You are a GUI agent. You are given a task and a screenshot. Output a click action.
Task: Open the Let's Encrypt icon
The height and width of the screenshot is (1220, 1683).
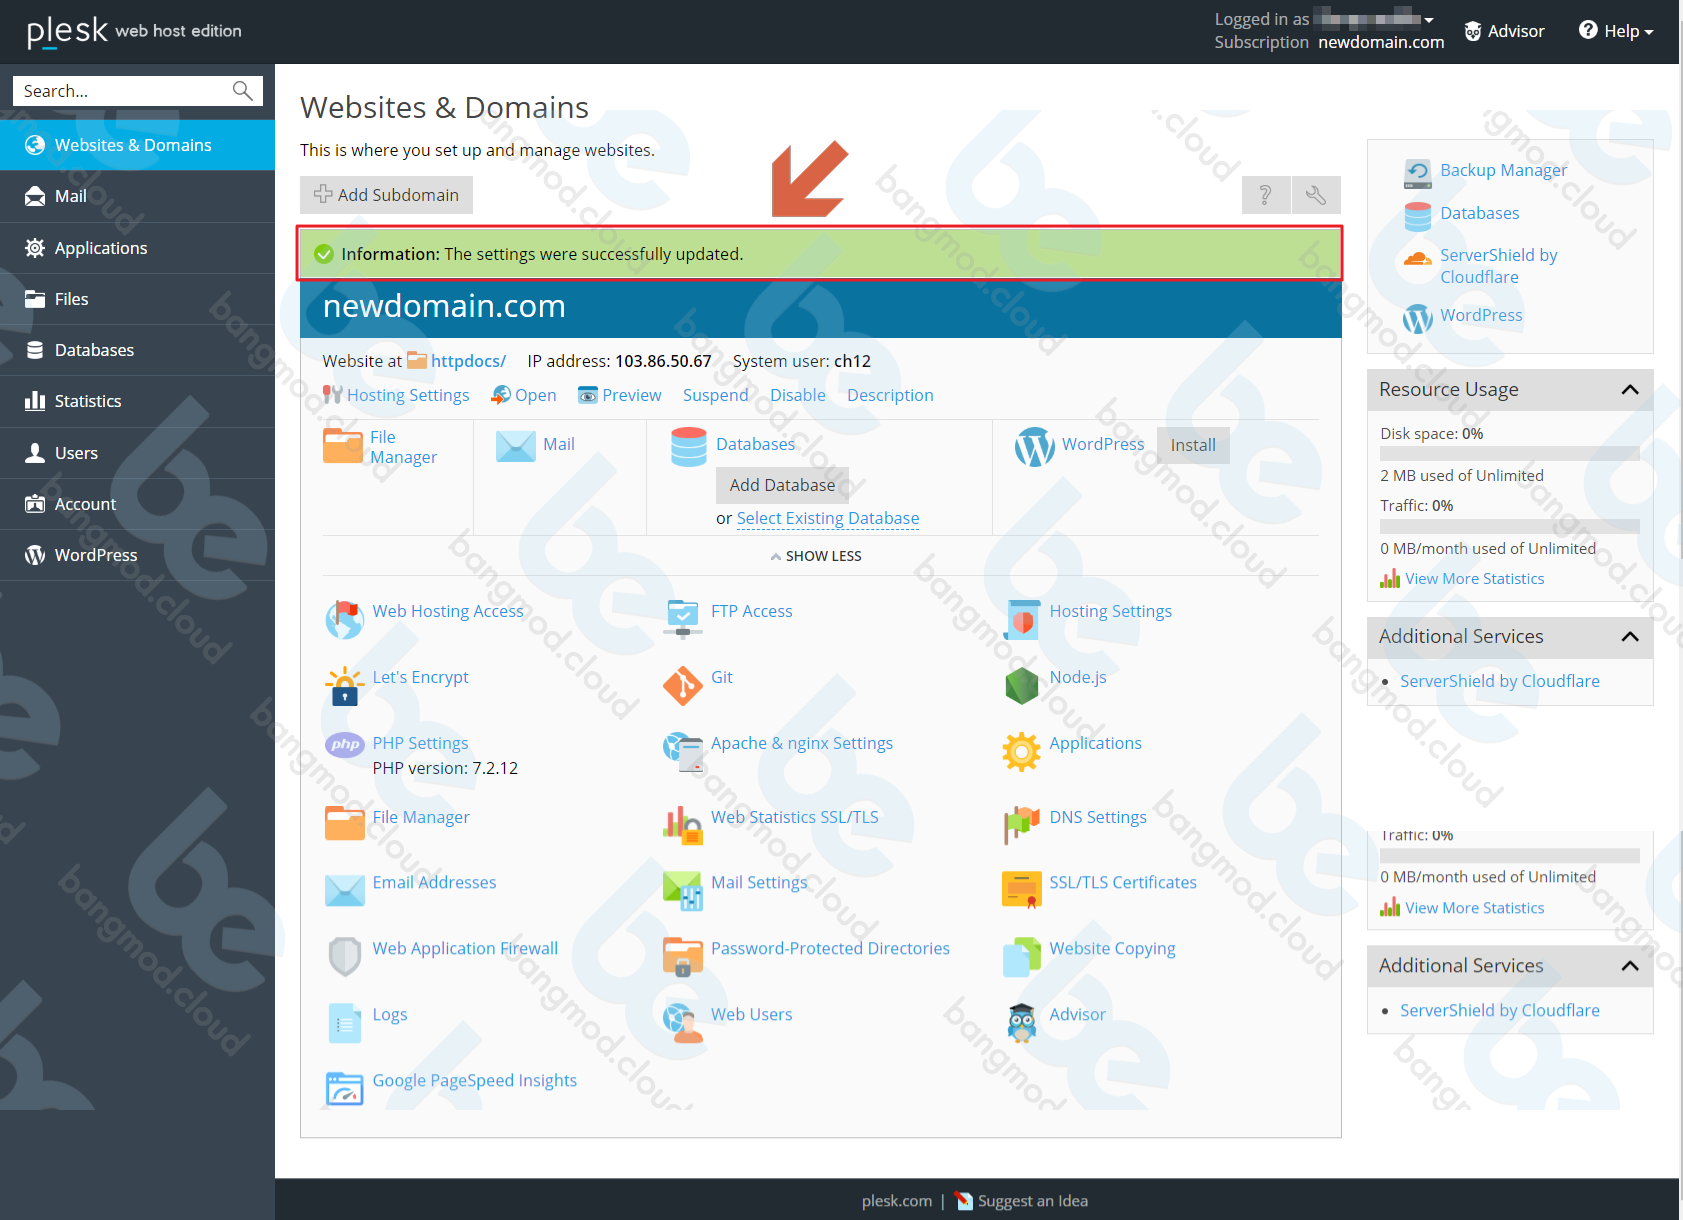tap(345, 686)
